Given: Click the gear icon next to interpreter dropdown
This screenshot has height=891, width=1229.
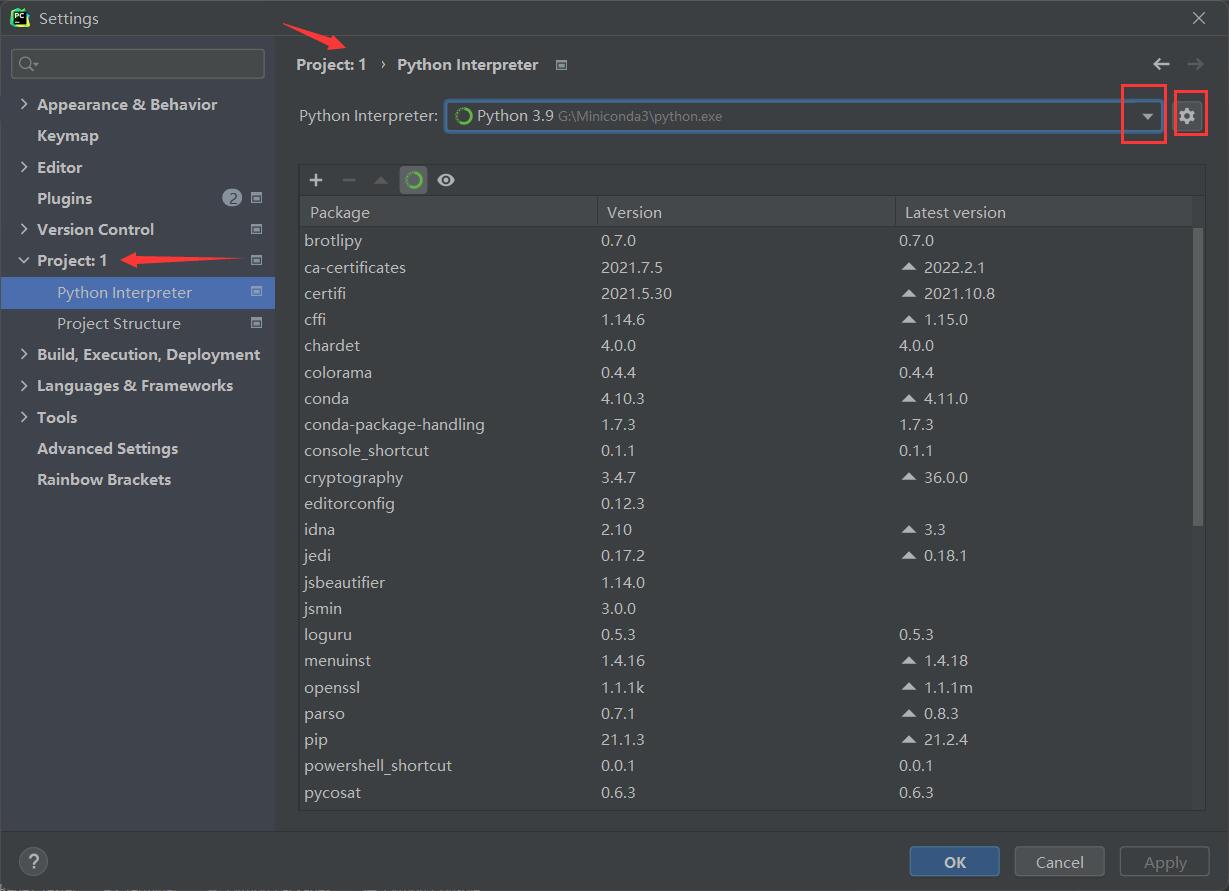Looking at the screenshot, I should [x=1187, y=116].
